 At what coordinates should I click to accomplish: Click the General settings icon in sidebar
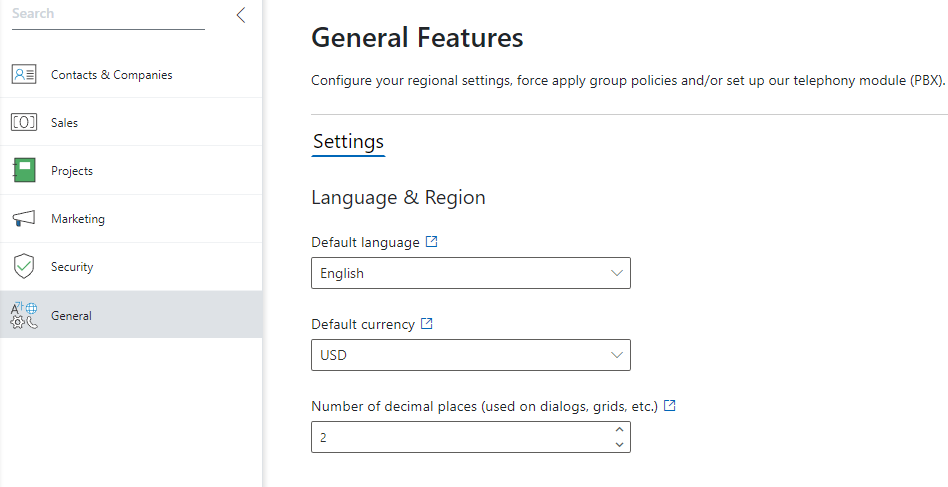24,315
